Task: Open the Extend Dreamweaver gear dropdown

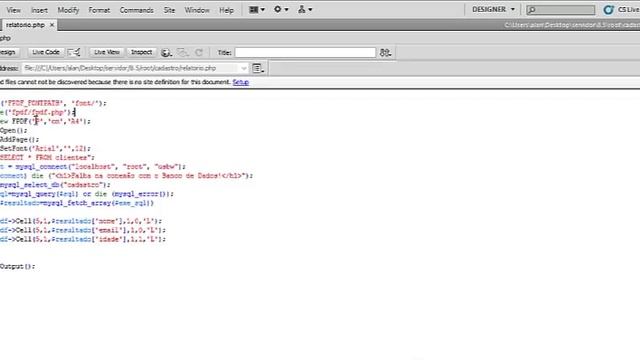Action: pyautogui.click(x=281, y=9)
